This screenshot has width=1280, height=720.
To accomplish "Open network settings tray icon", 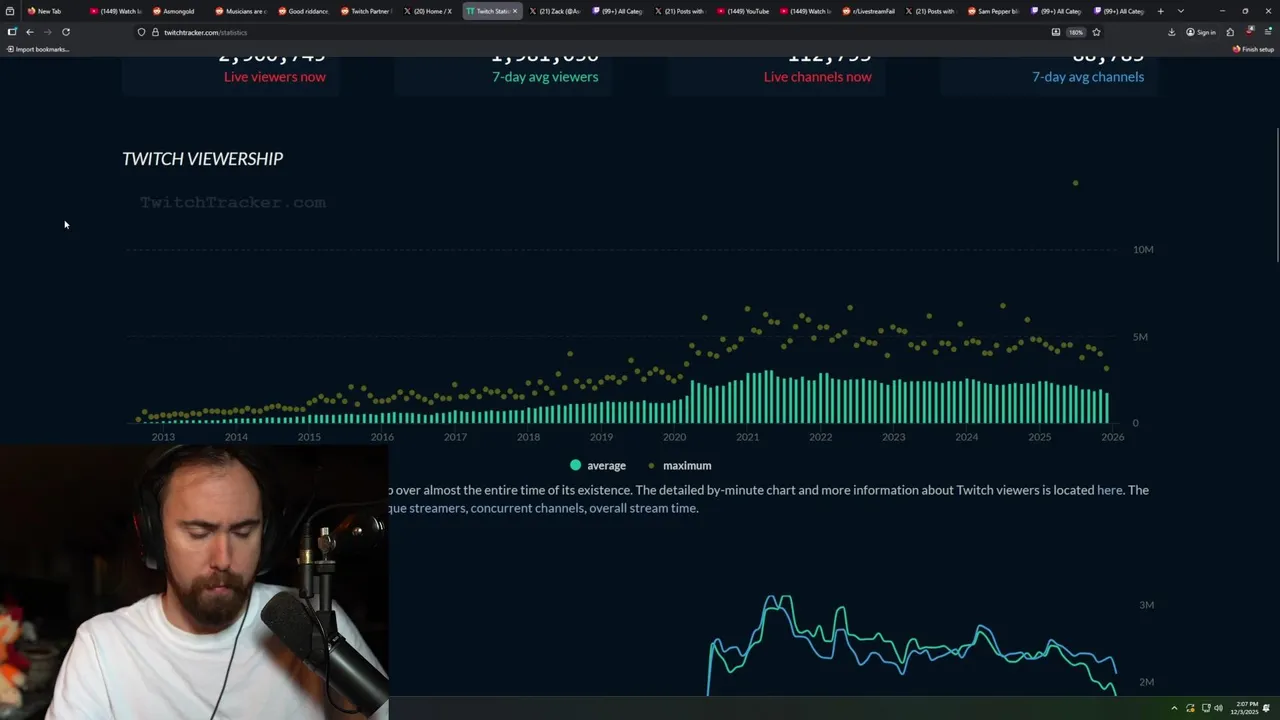I will pos(1205,708).
